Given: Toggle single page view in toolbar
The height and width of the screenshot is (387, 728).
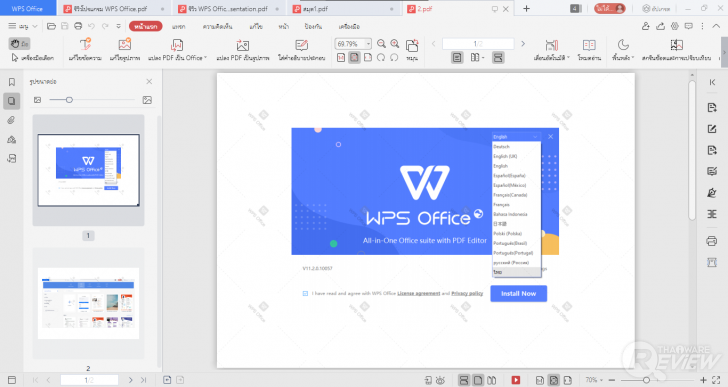Looking at the screenshot, I should (x=457, y=58).
